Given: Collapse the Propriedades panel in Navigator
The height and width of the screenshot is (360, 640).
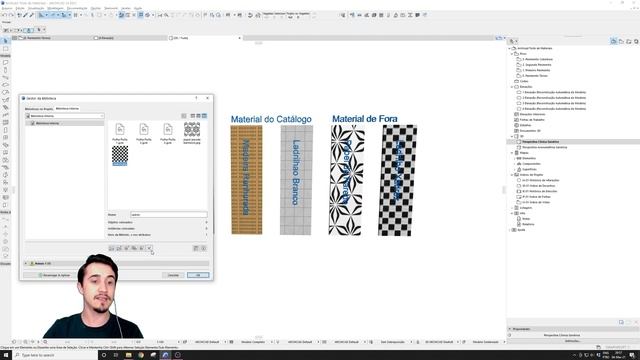Looking at the screenshot, I should click(x=510, y=329).
